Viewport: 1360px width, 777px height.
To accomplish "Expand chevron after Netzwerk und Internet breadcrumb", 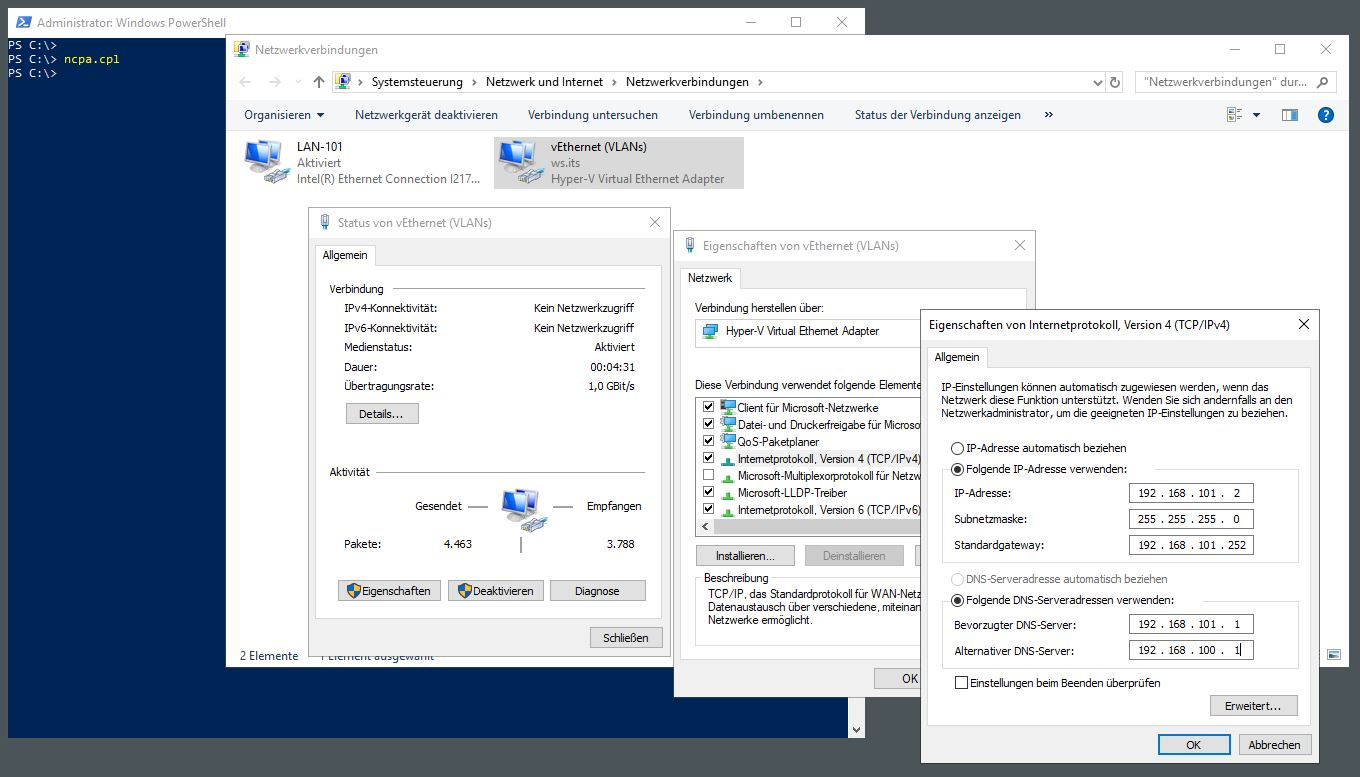I will tap(615, 82).
